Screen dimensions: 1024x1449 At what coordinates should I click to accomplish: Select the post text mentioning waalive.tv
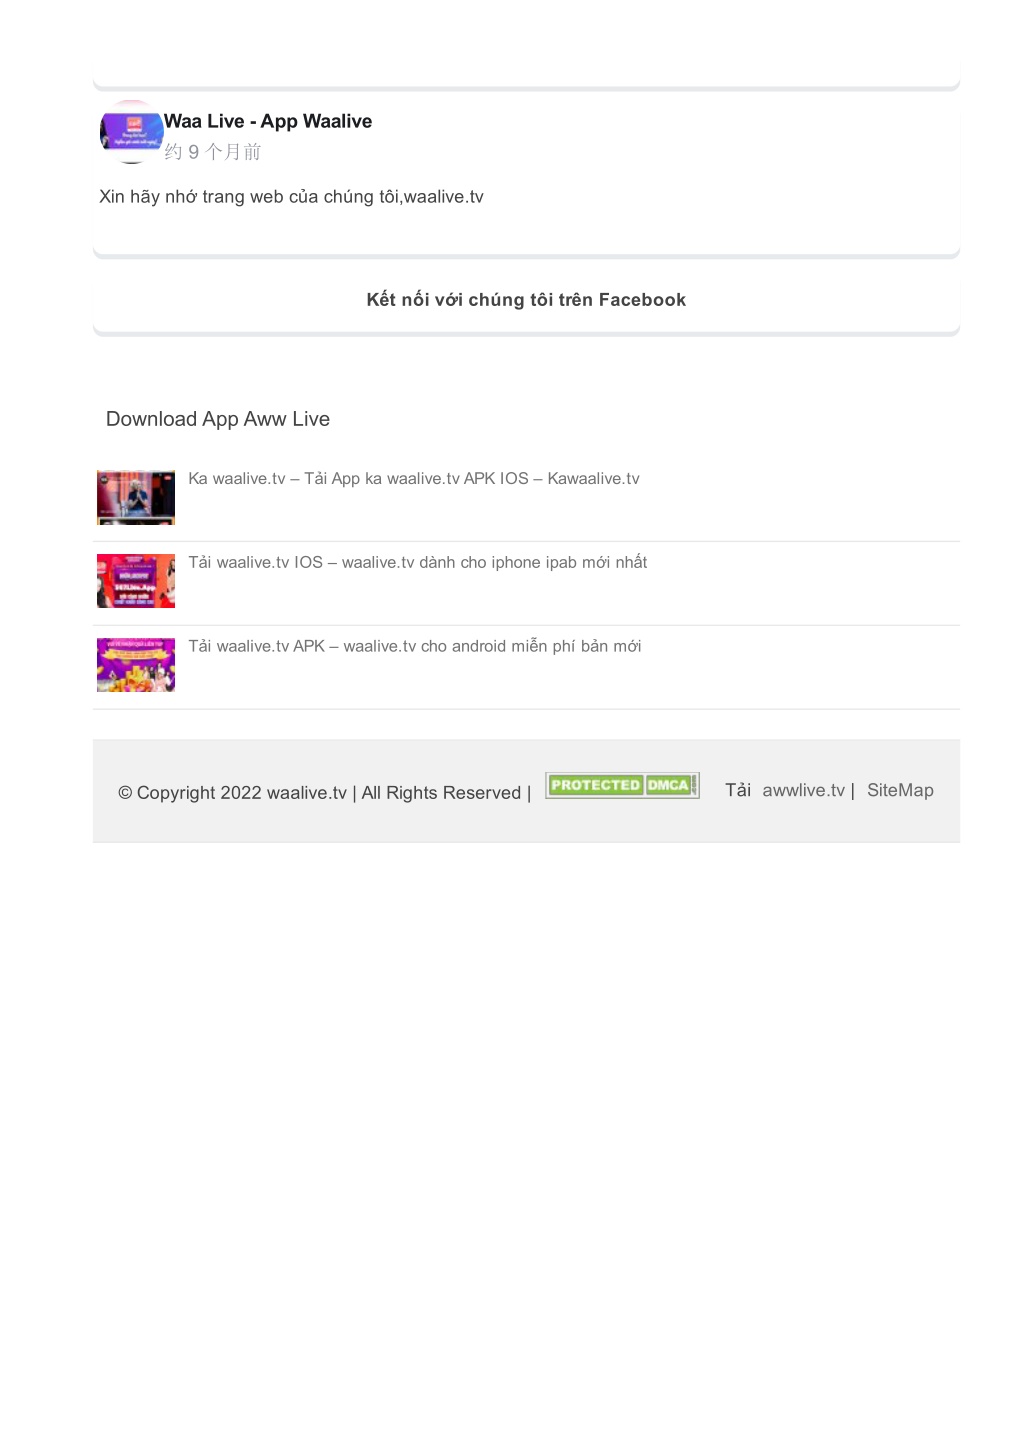291,197
